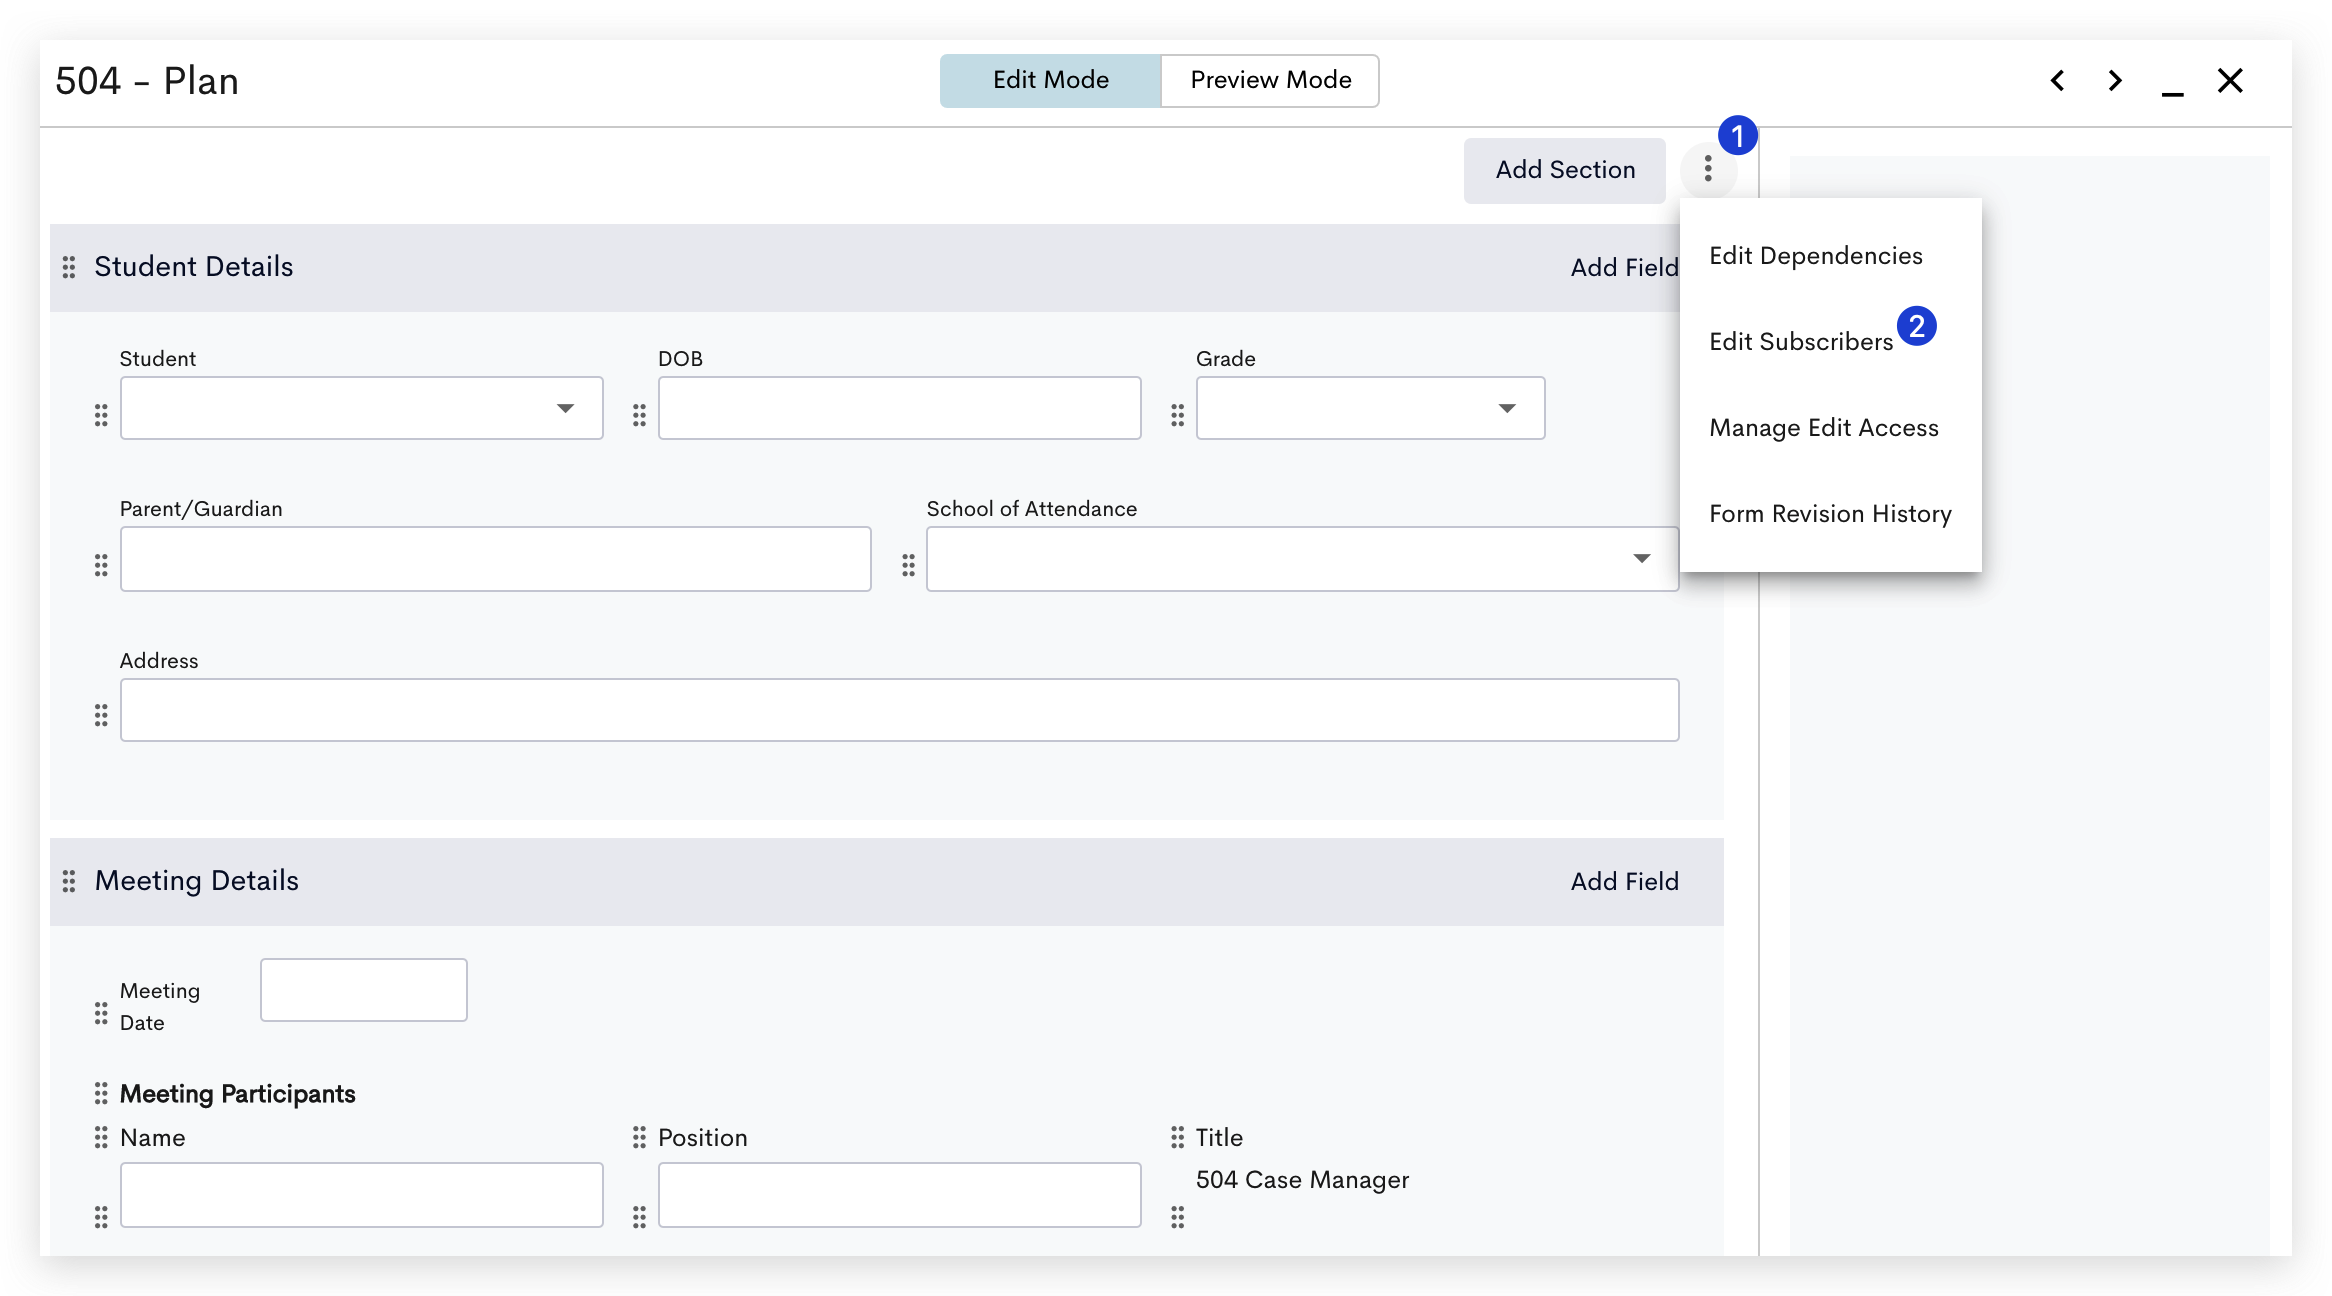
Task: Select Edit Subscribers menu entry
Action: [1802, 342]
